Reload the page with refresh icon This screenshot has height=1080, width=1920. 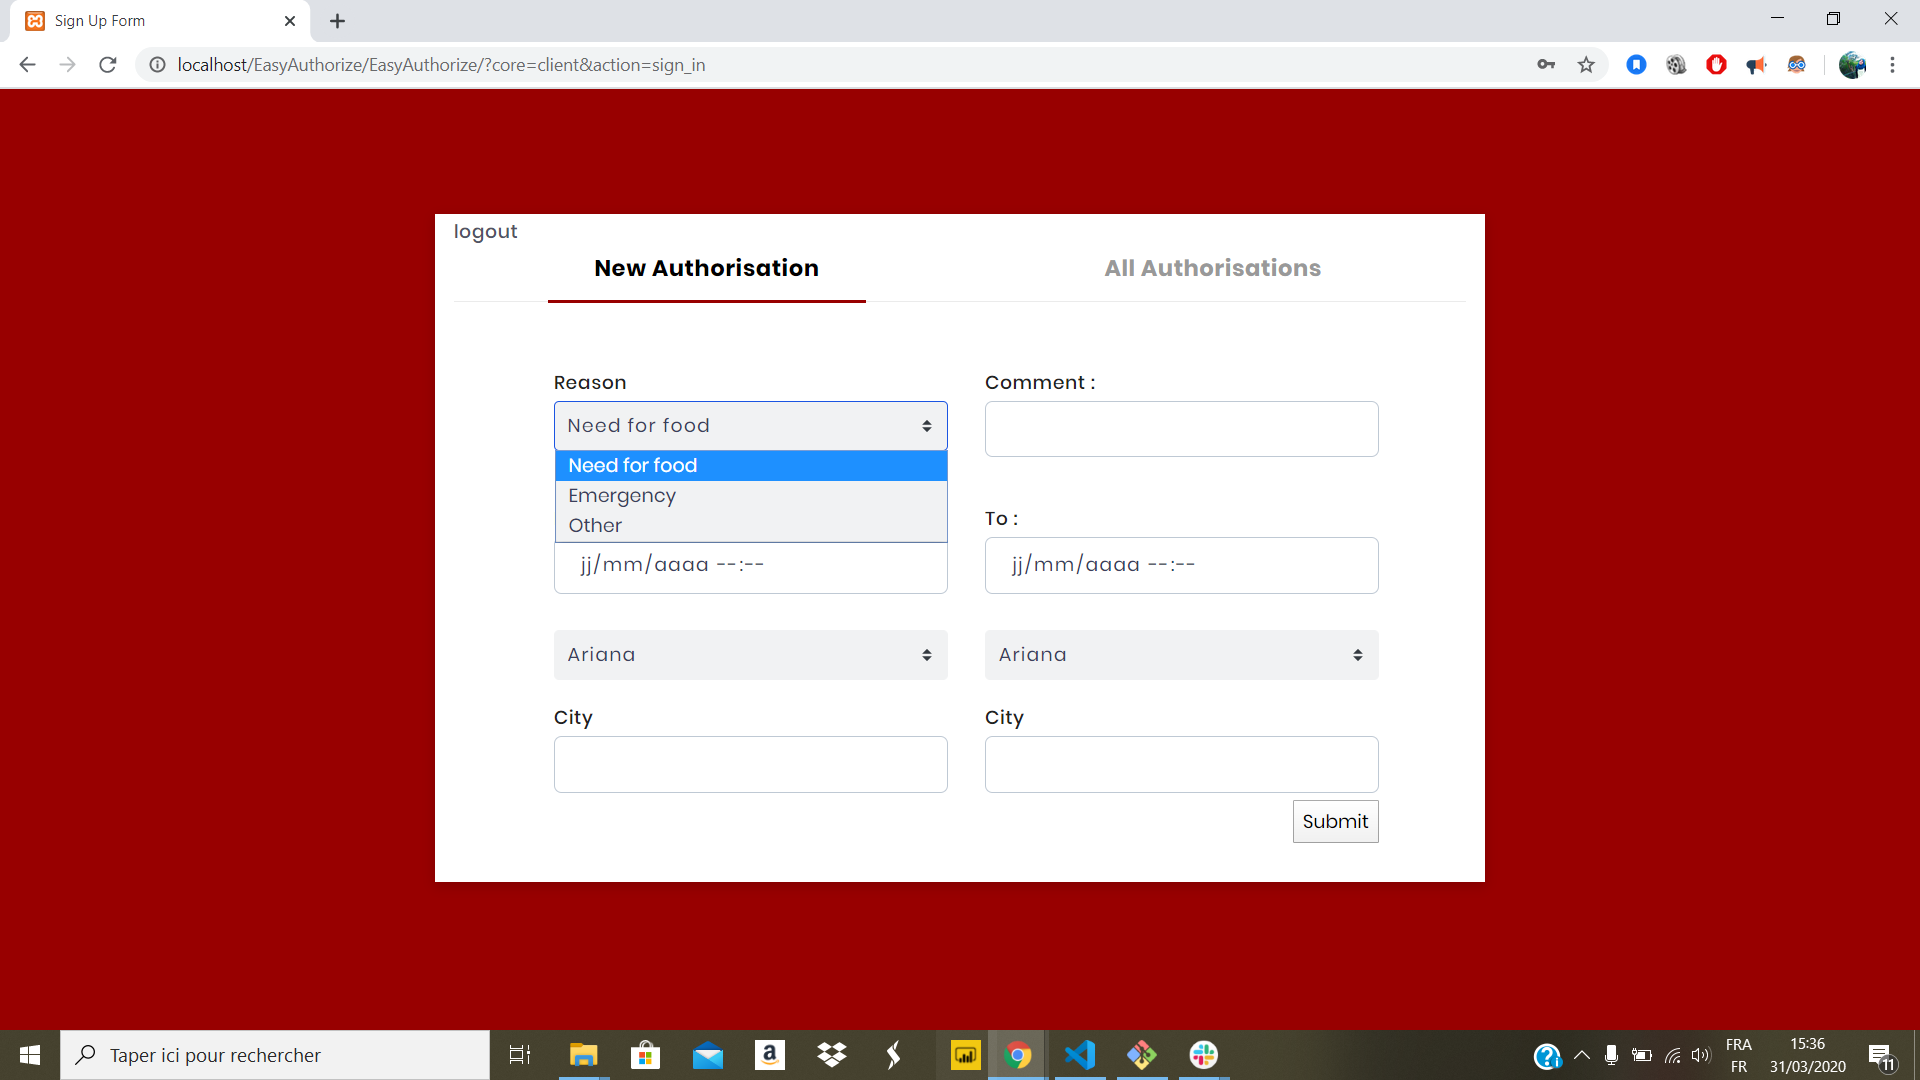[108, 65]
